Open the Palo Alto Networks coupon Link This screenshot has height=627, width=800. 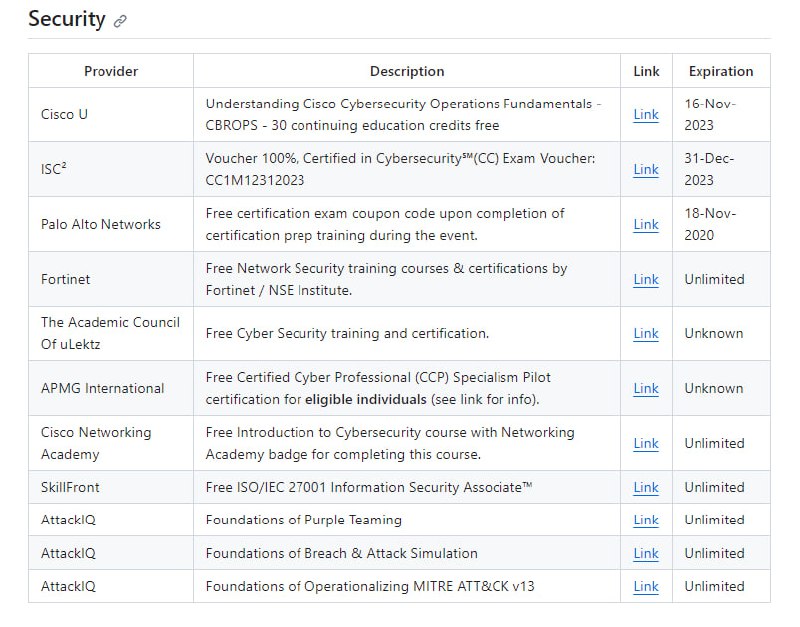click(645, 224)
